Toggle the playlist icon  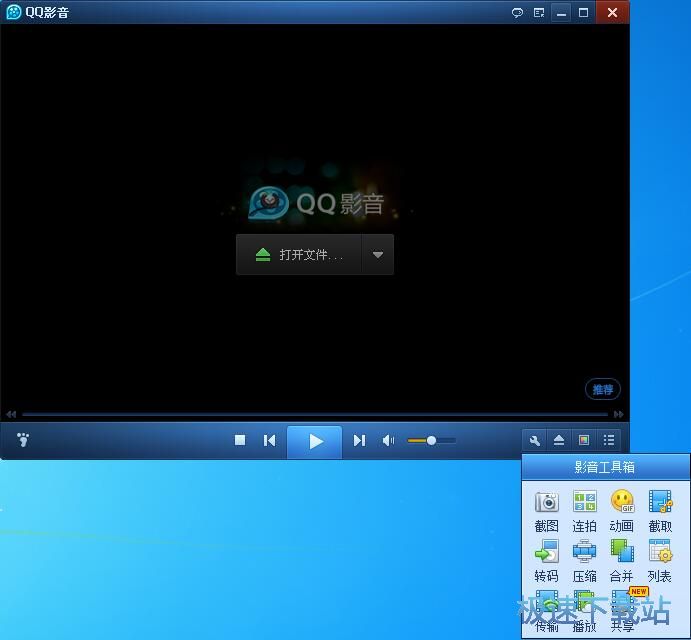[x=609, y=440]
